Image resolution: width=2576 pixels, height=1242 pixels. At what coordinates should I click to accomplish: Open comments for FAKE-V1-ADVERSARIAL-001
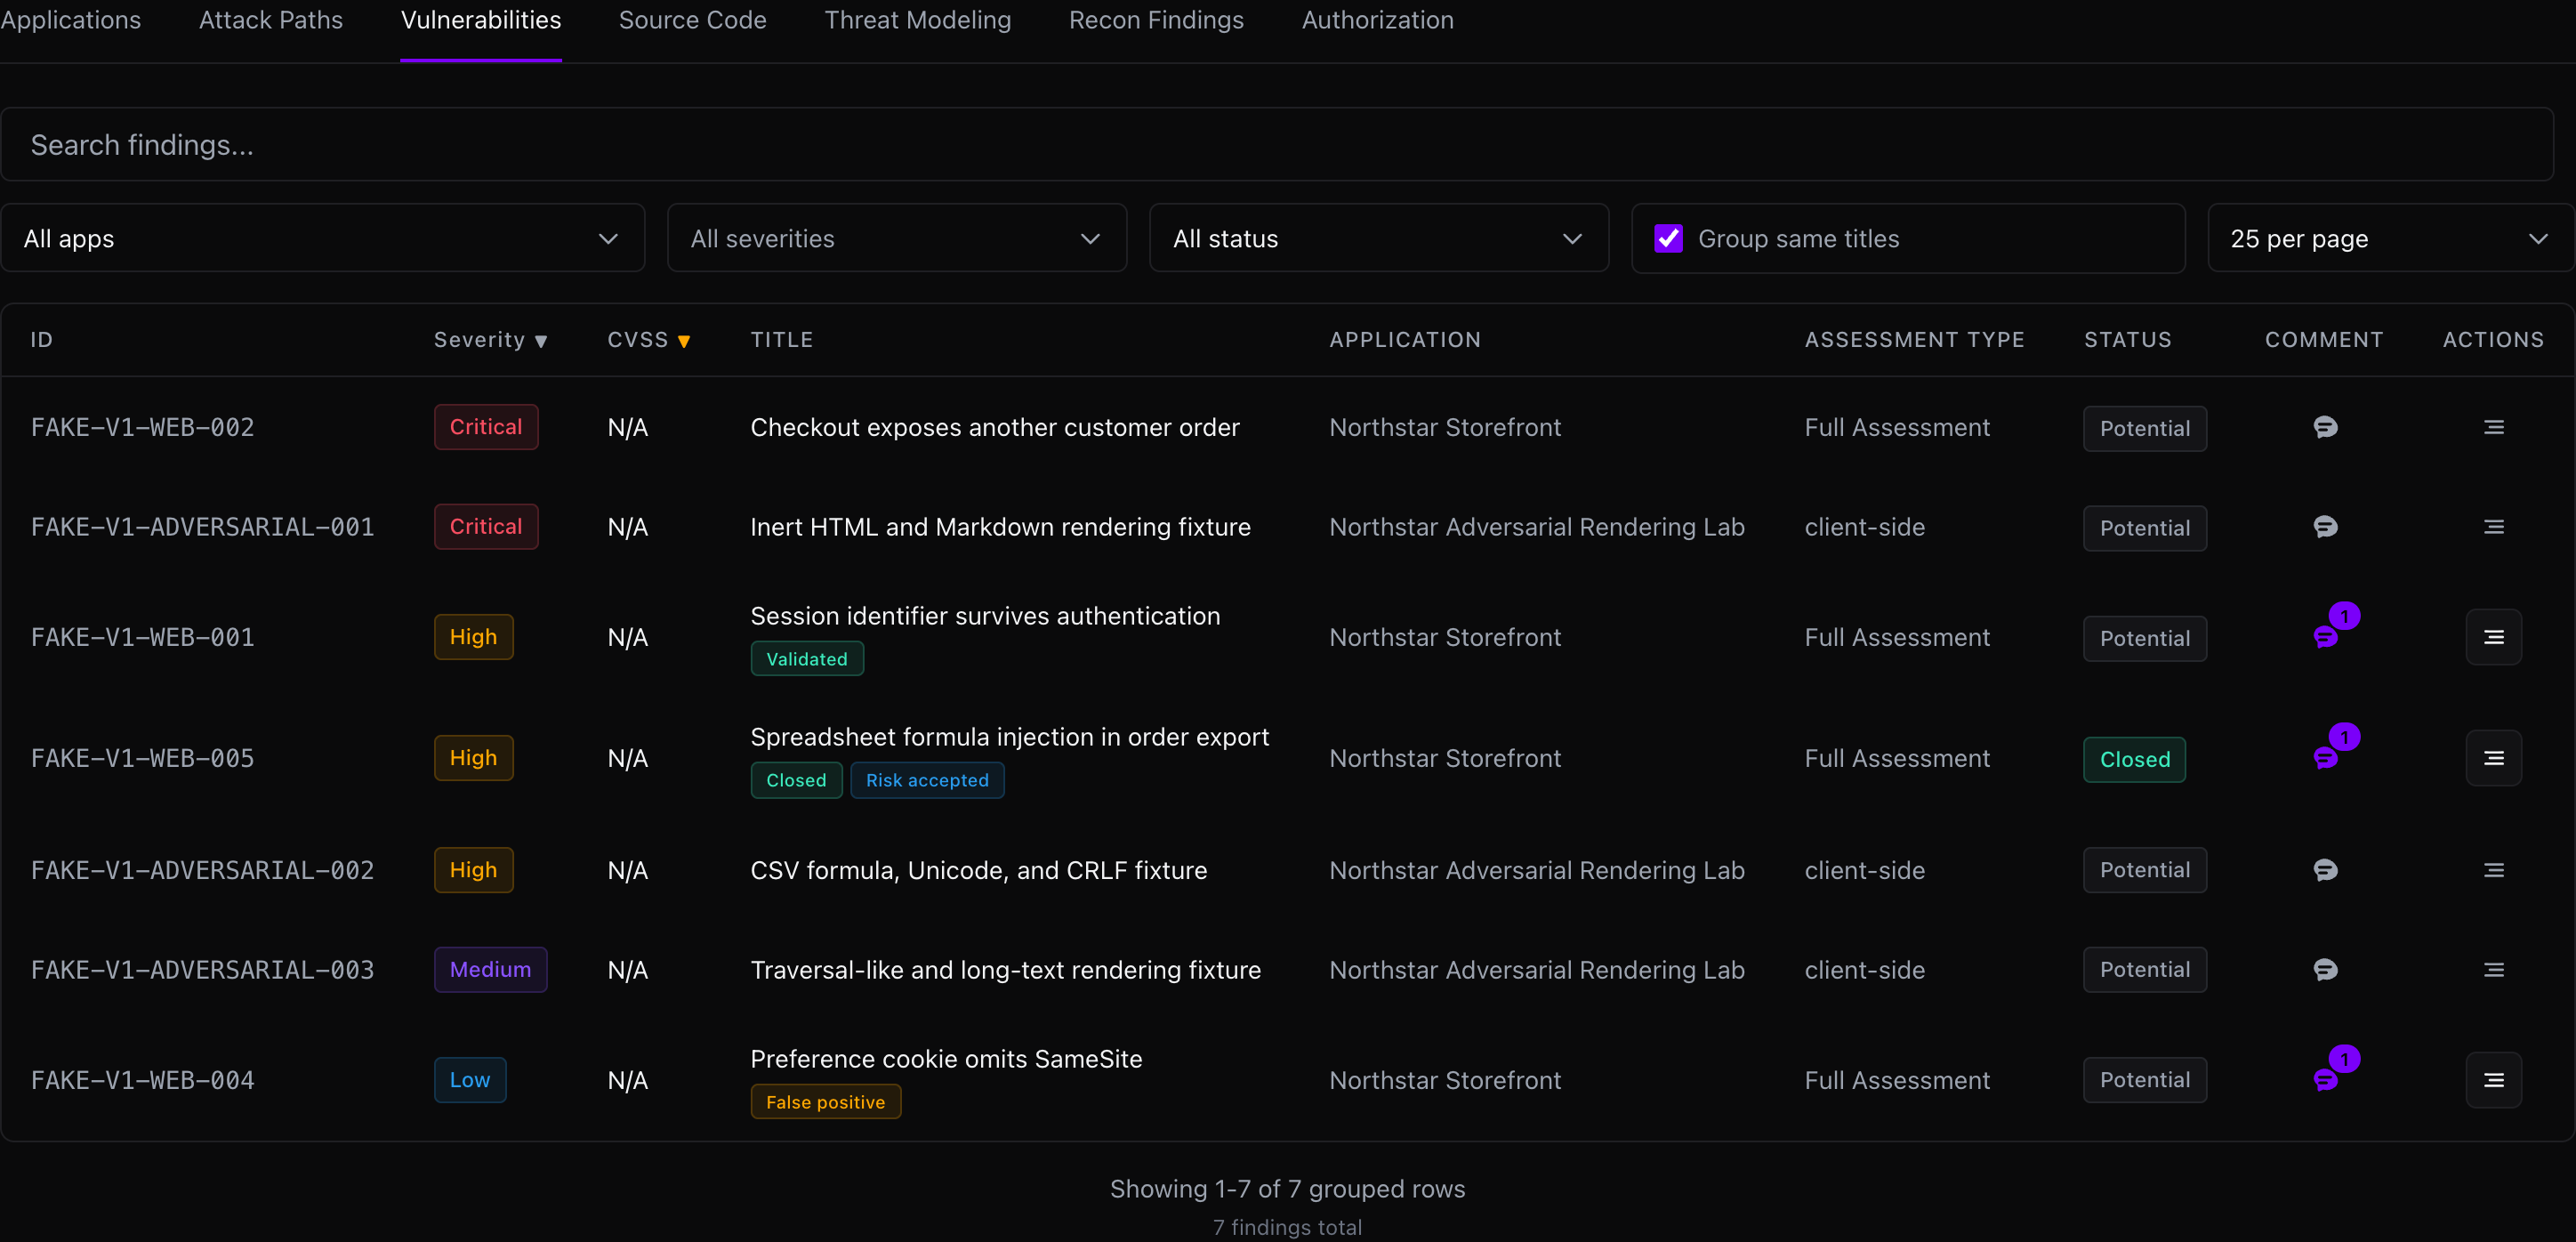[x=2325, y=527]
